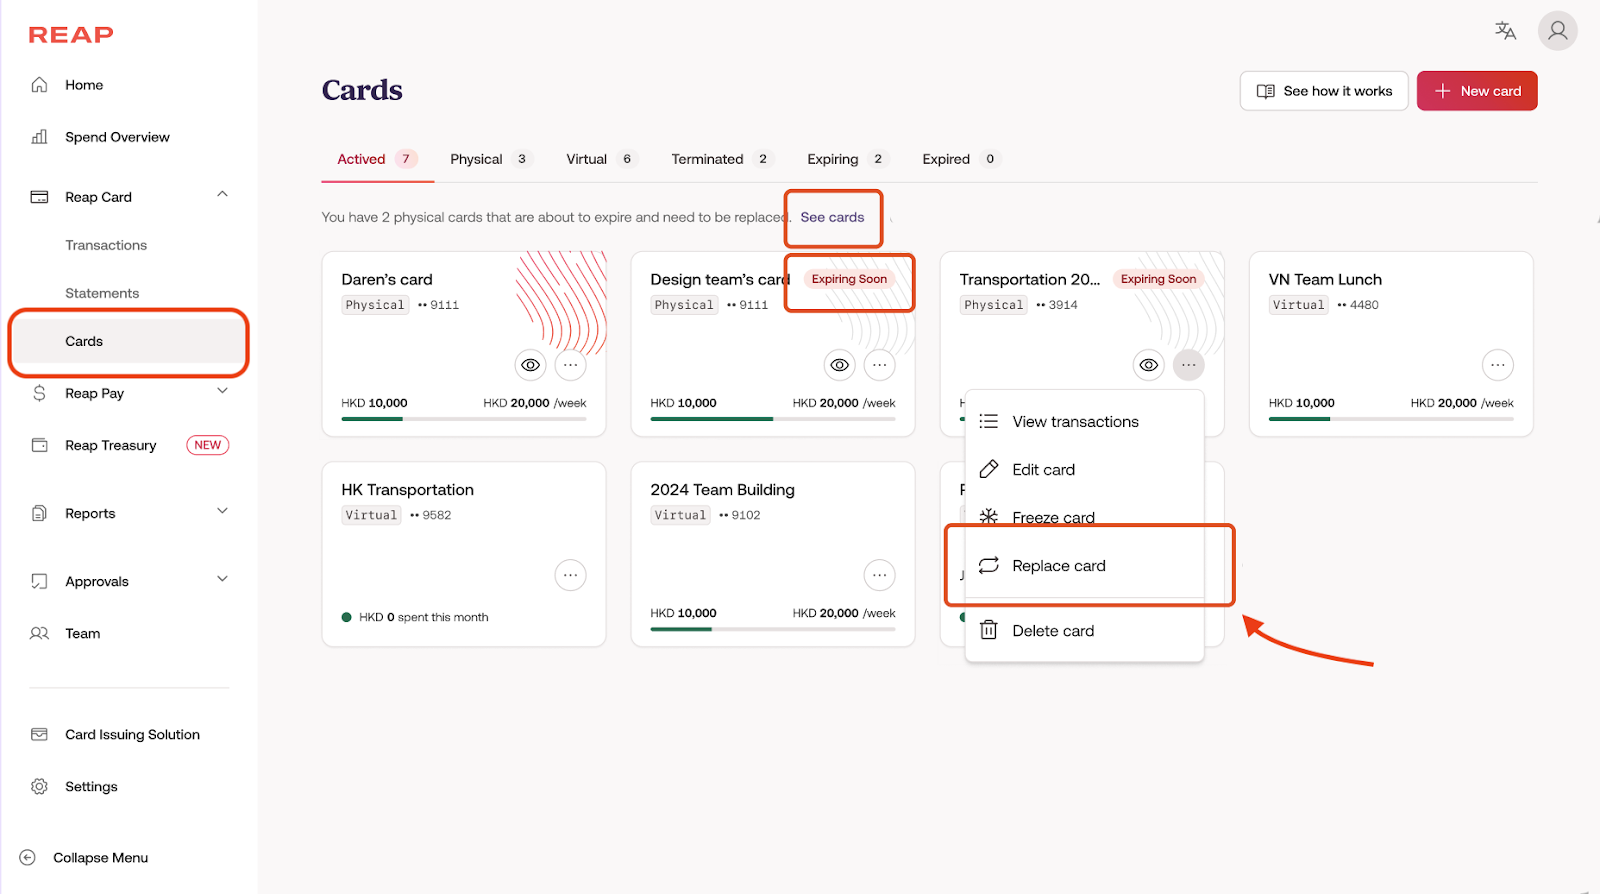Click the language translate icon
Viewport: 1600px width, 894px height.
1505,31
